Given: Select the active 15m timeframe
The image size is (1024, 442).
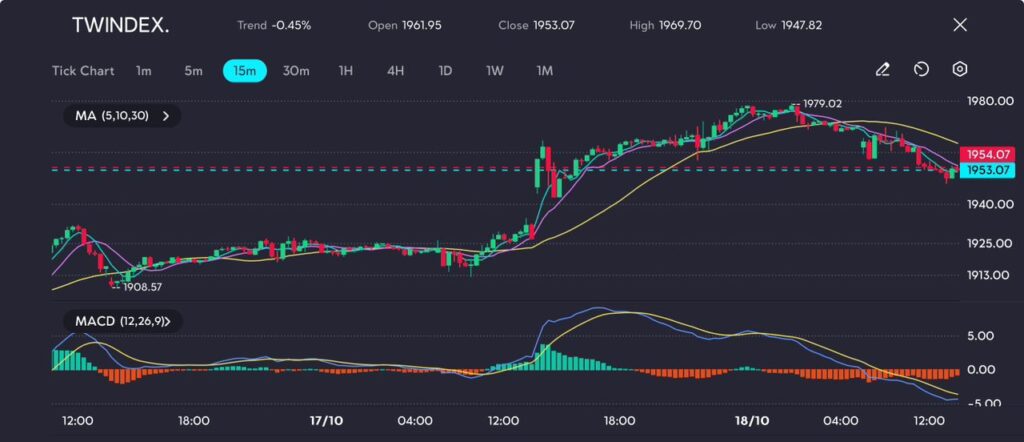Looking at the screenshot, I should pyautogui.click(x=244, y=71).
